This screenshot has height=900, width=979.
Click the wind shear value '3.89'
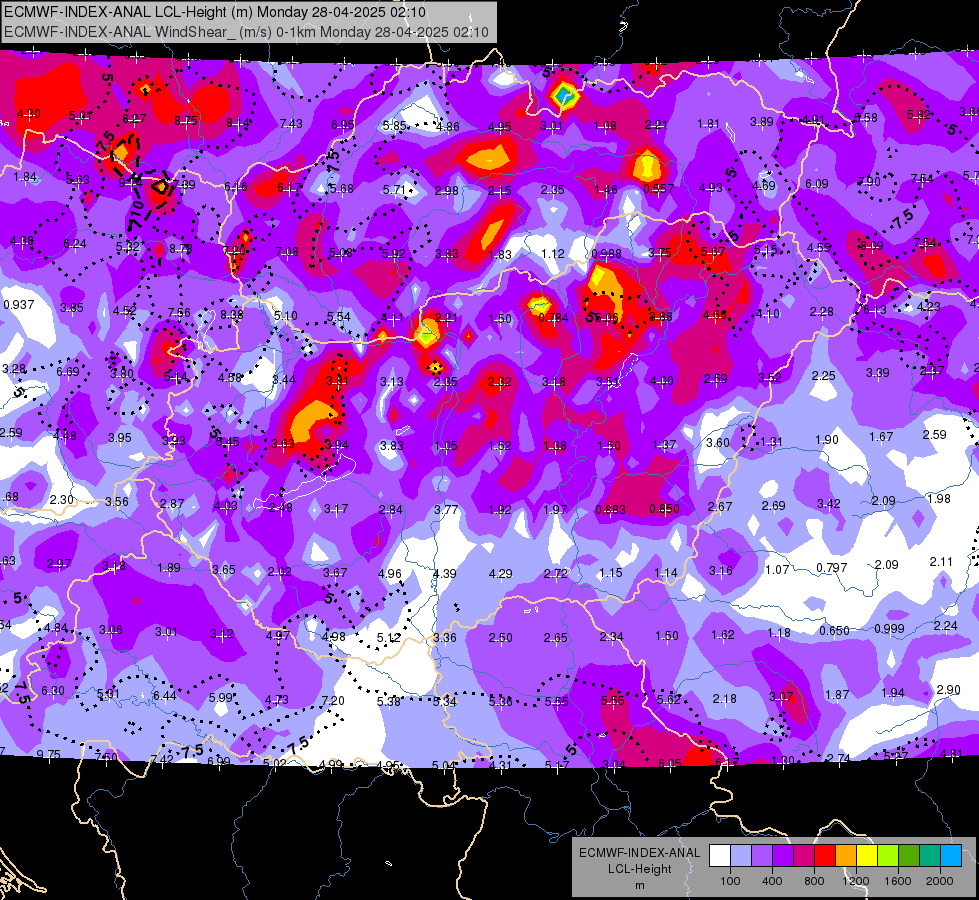point(762,122)
